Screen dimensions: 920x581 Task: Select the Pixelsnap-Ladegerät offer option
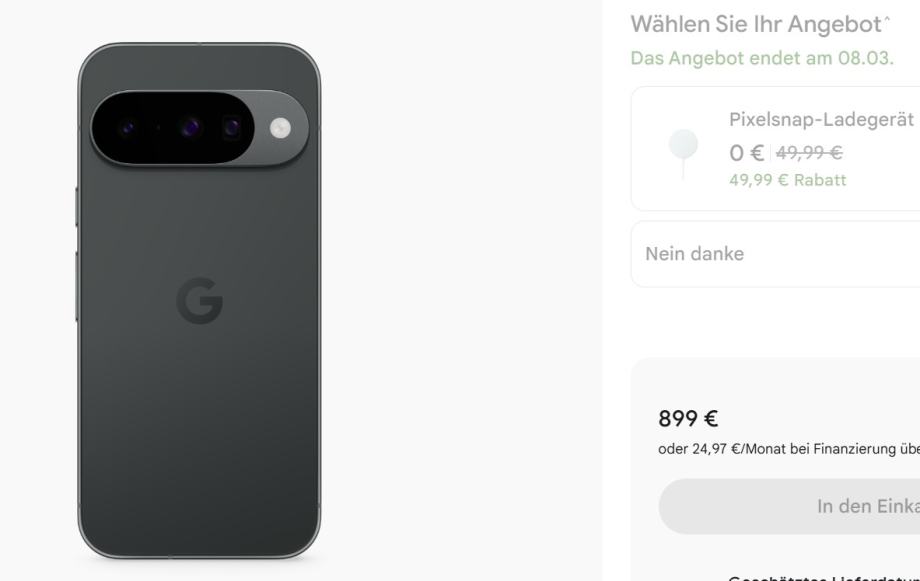pyautogui.click(x=775, y=148)
